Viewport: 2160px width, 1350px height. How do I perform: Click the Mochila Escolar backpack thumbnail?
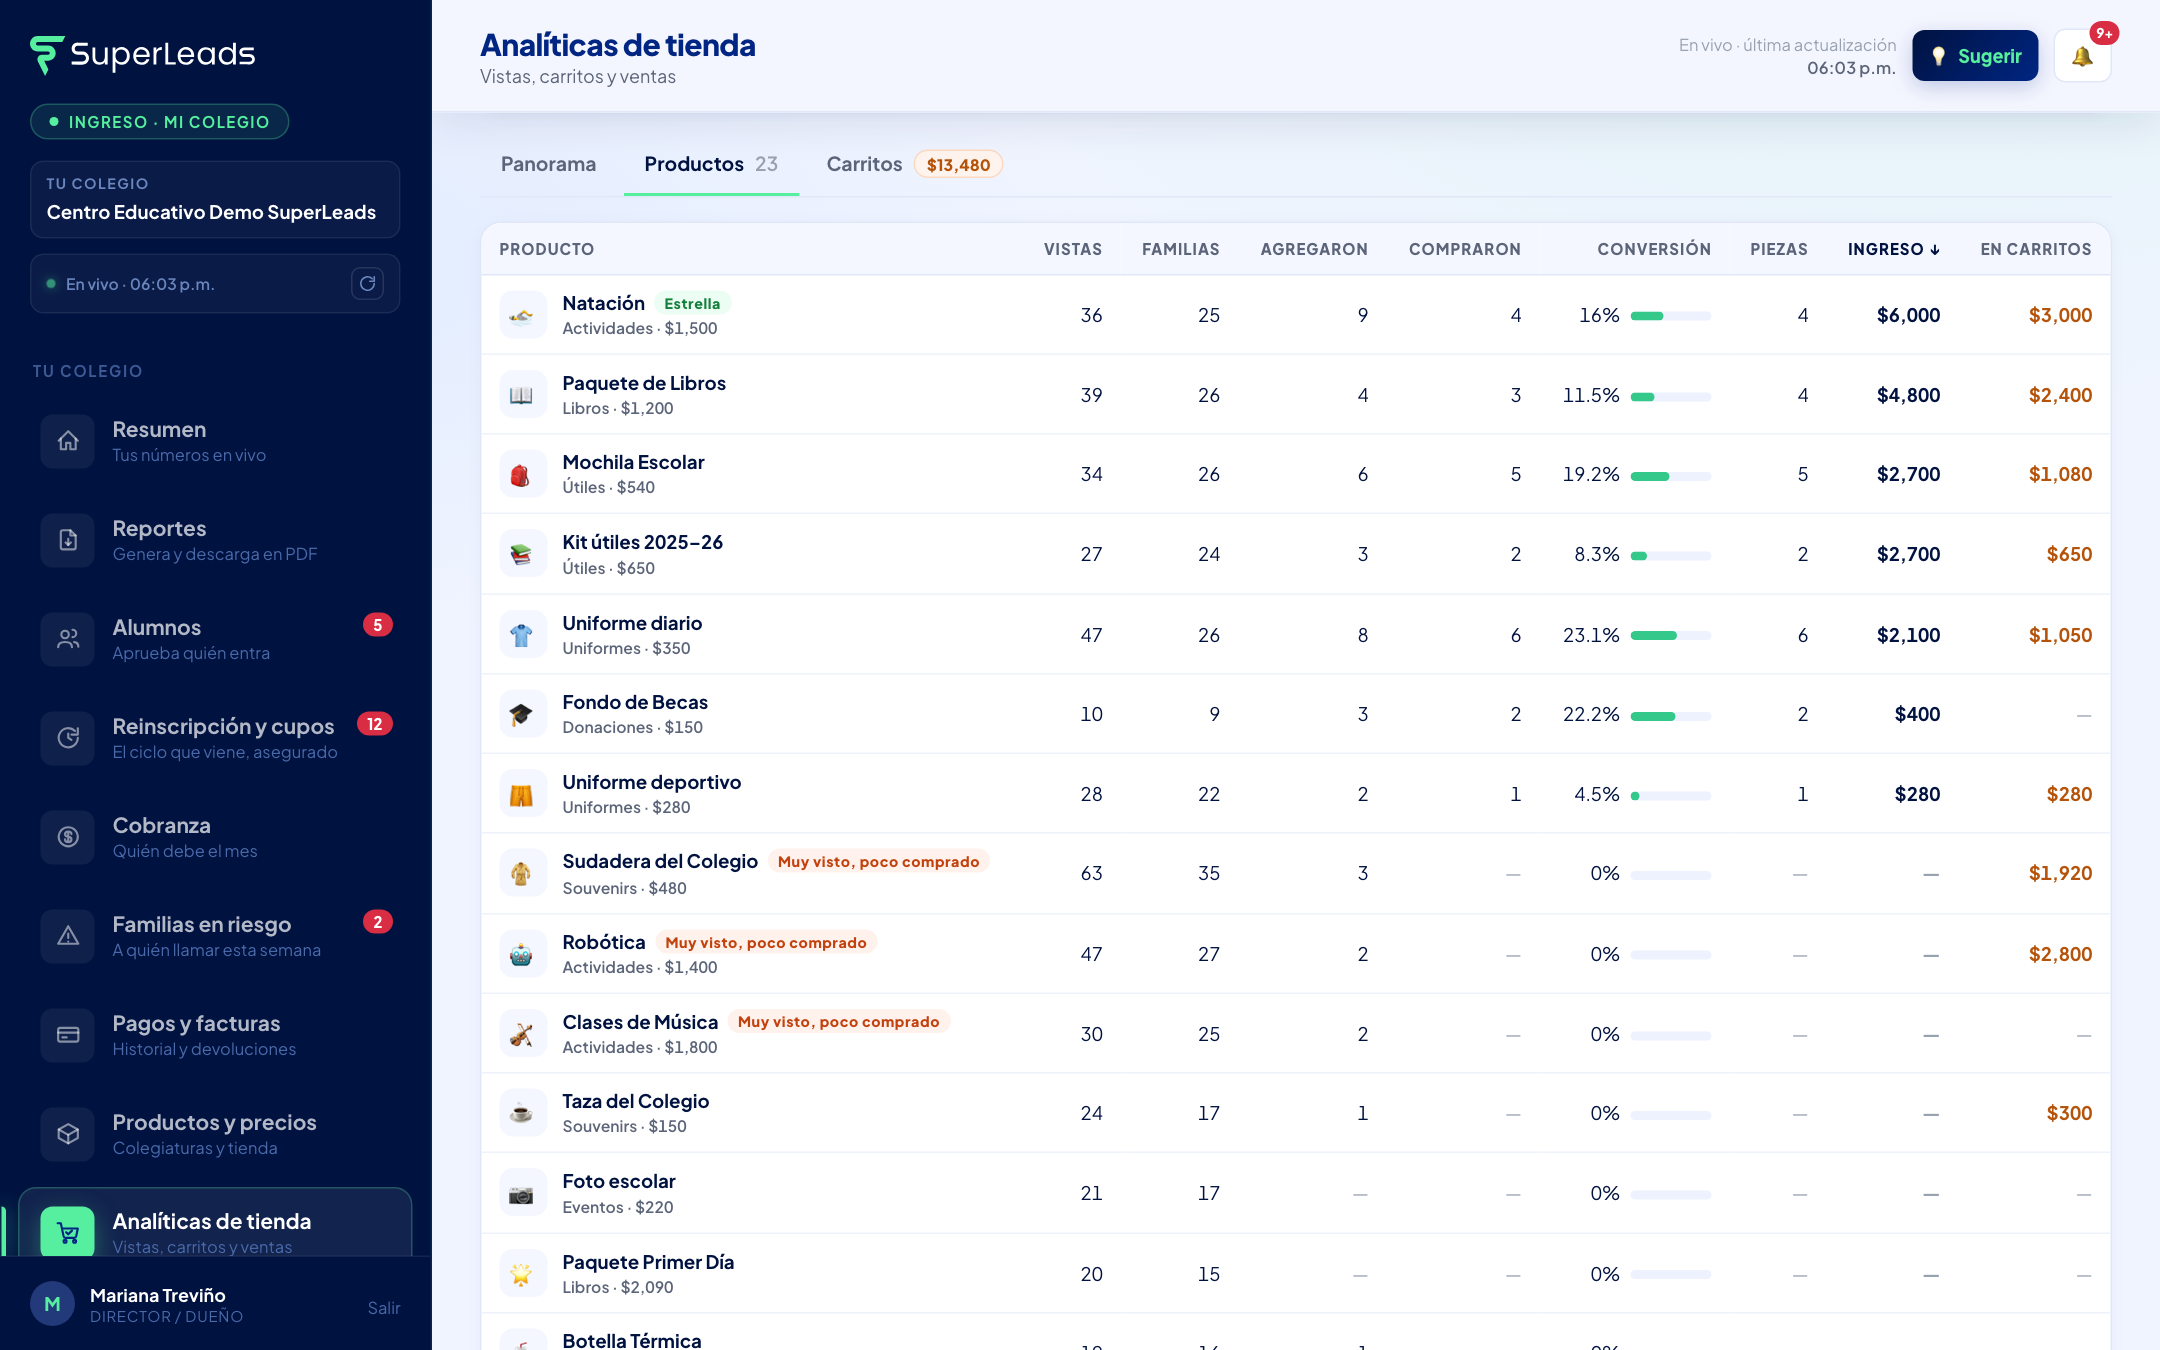click(522, 474)
